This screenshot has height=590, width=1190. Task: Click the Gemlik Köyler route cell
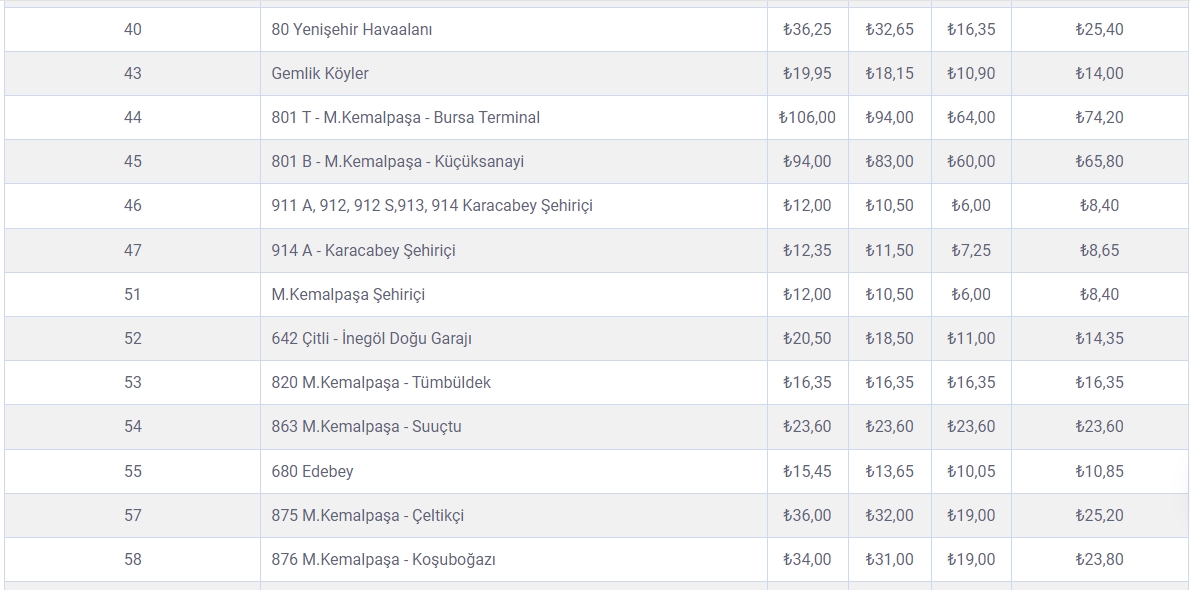(x=514, y=74)
